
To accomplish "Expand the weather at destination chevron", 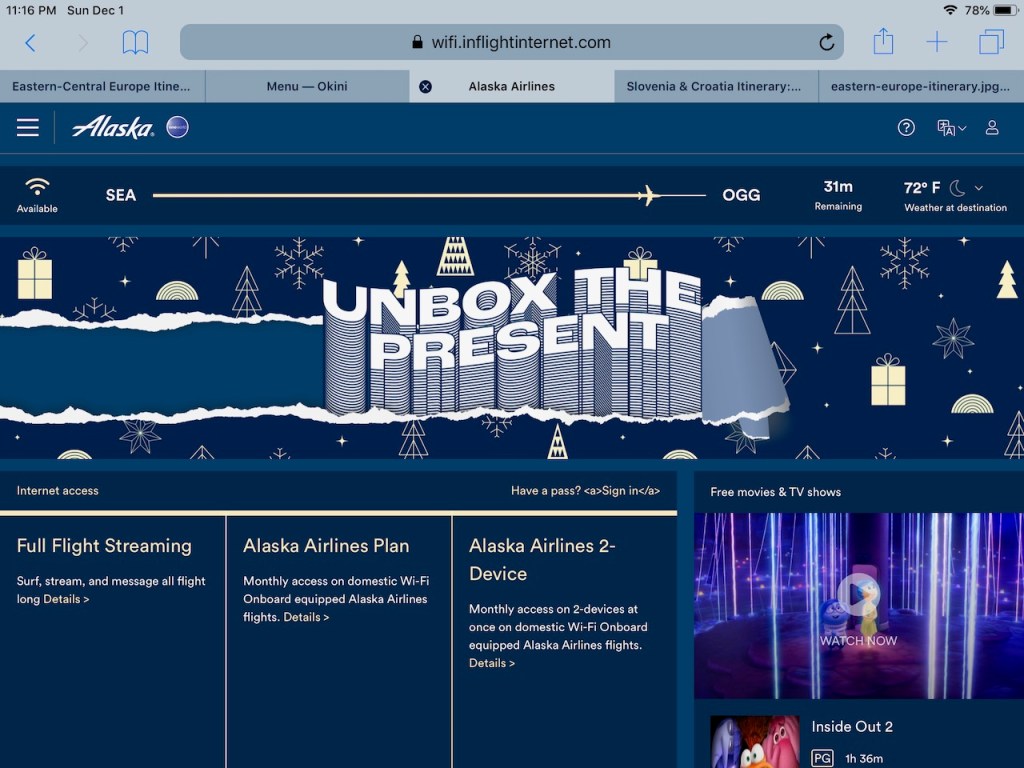I will point(978,188).
